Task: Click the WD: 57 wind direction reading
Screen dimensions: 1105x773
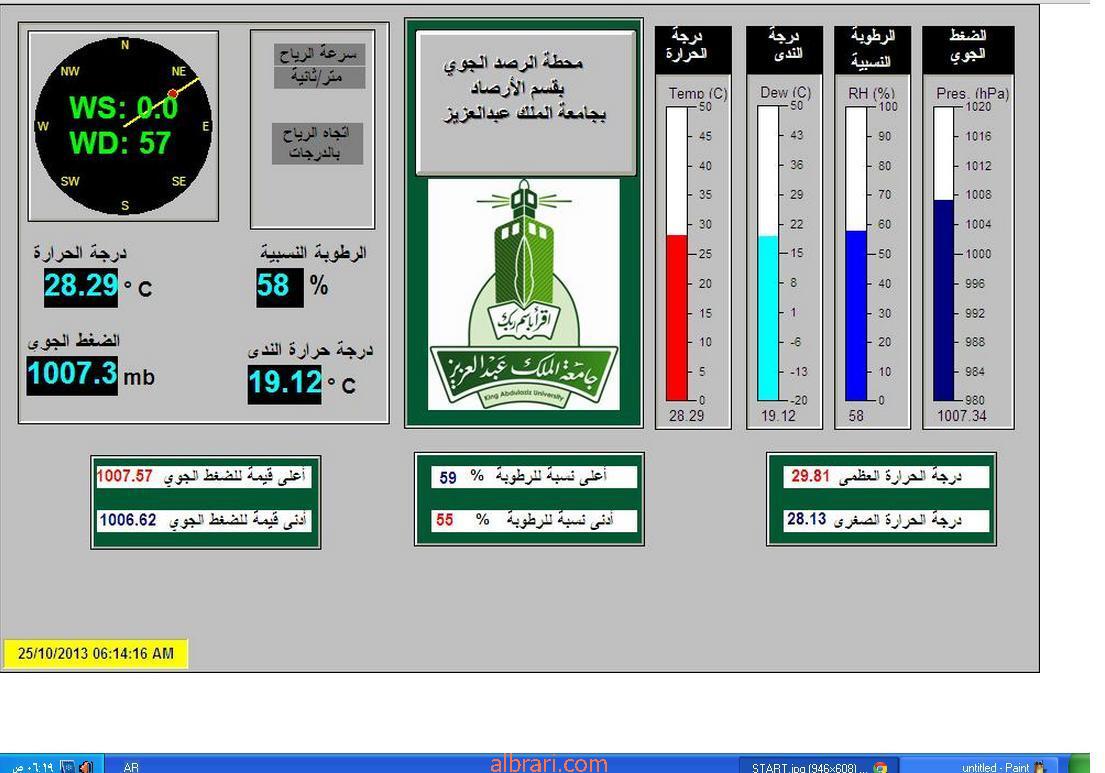Action: 120,143
